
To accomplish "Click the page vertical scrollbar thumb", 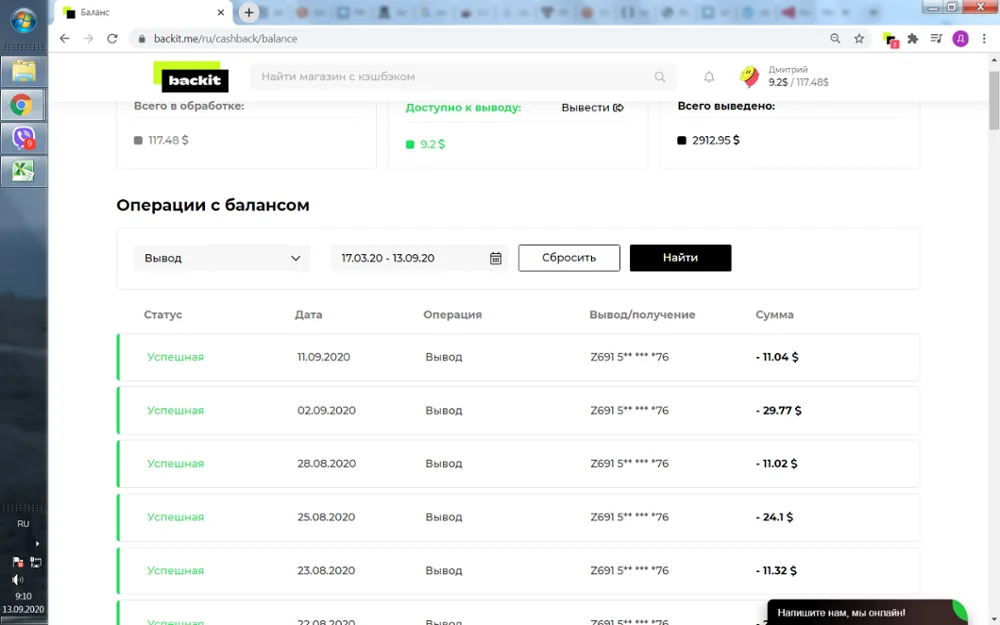I will [x=994, y=99].
